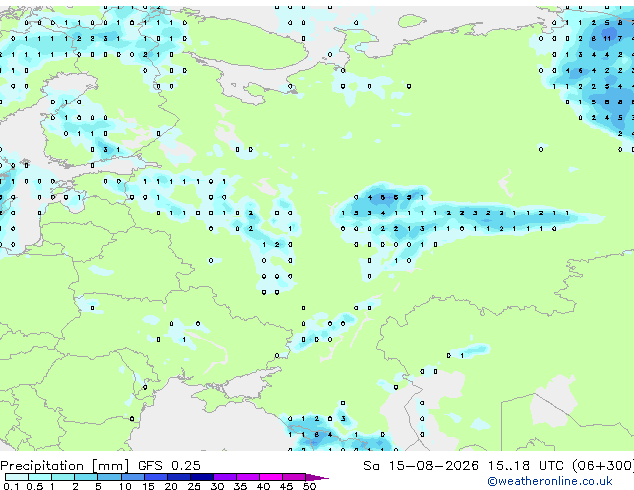Select legend swatch between 0.5 and 1
Viewport: 634px width, 490px height.
(x=40, y=477)
